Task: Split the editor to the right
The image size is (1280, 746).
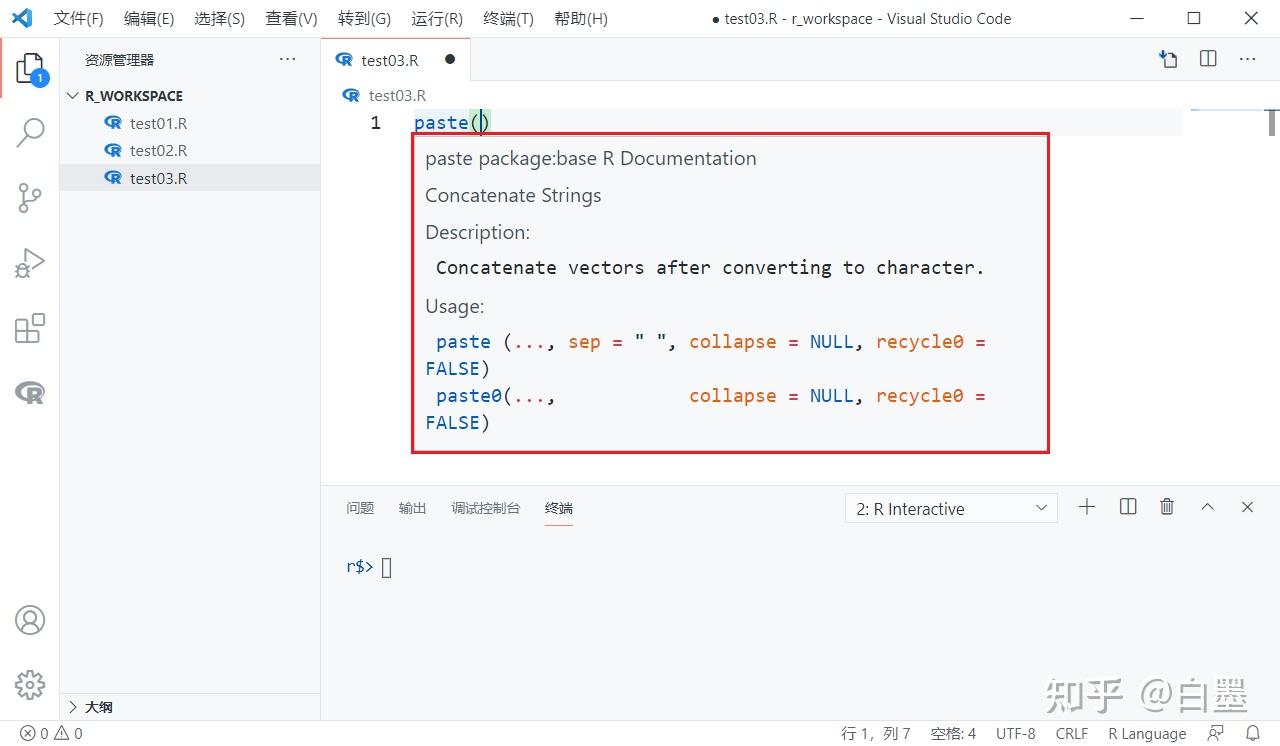Action: [1208, 59]
